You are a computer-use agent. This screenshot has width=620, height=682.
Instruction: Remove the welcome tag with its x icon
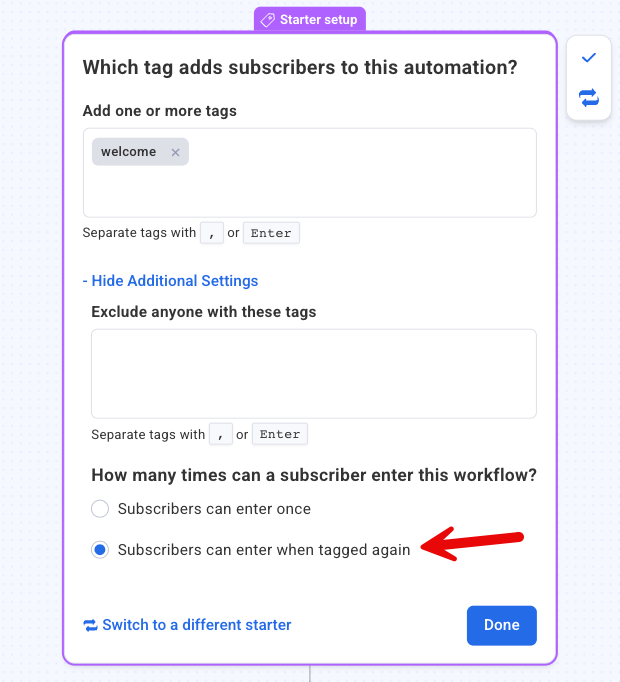(x=175, y=152)
